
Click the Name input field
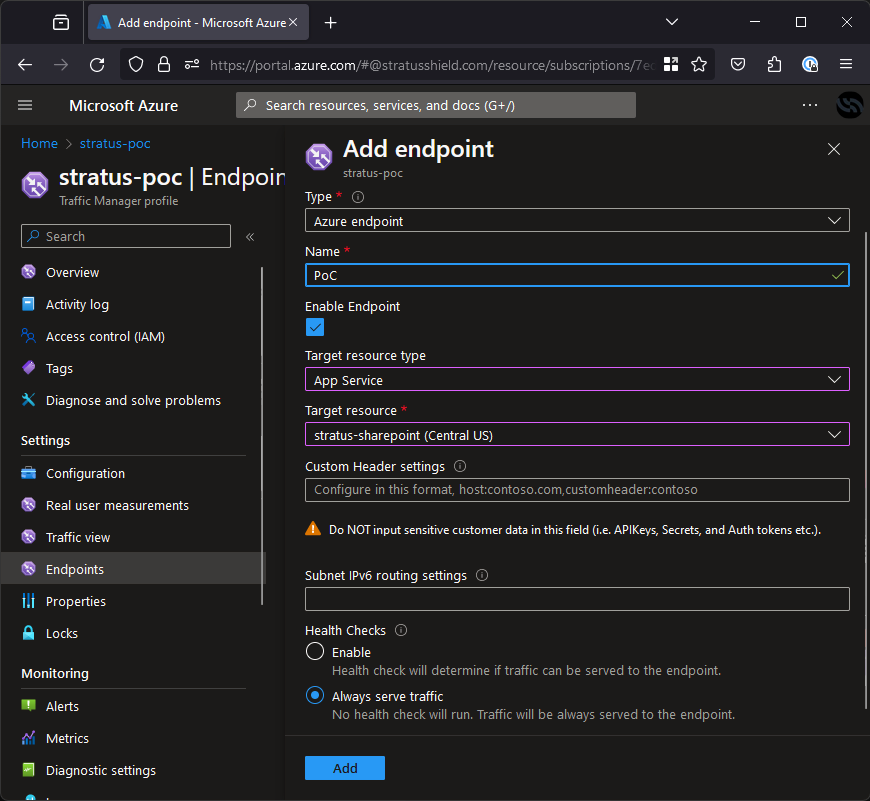577,275
